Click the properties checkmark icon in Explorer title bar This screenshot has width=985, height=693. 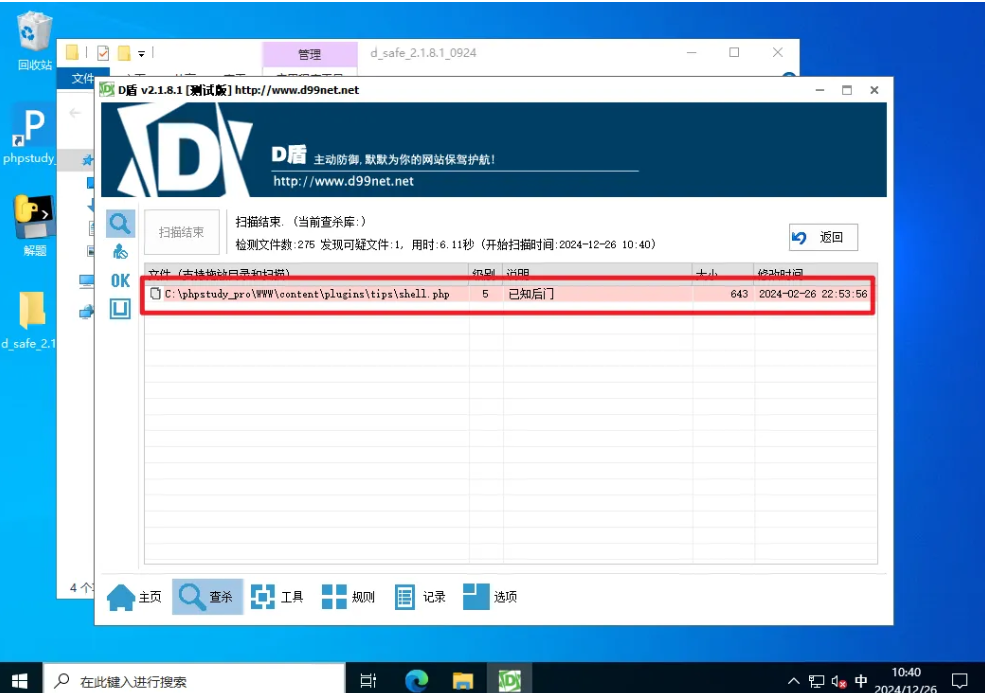pyautogui.click(x=103, y=53)
